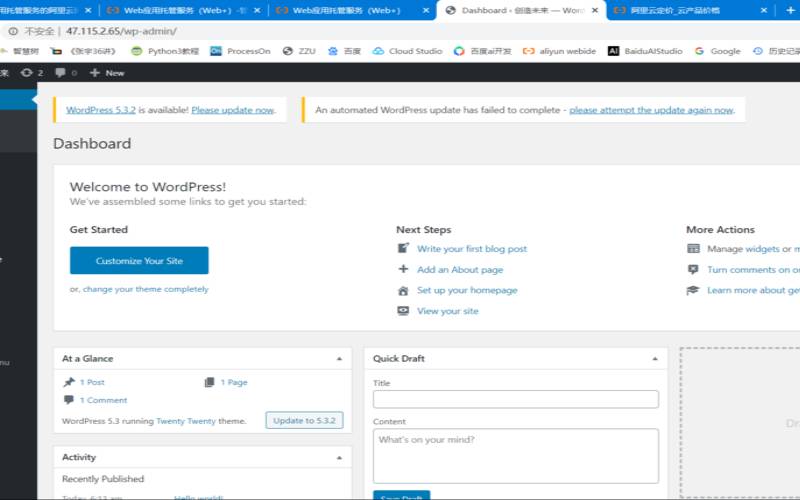Screen dimensions: 800x500
Task: Collapse the At a Glance panel
Action: 339,359
